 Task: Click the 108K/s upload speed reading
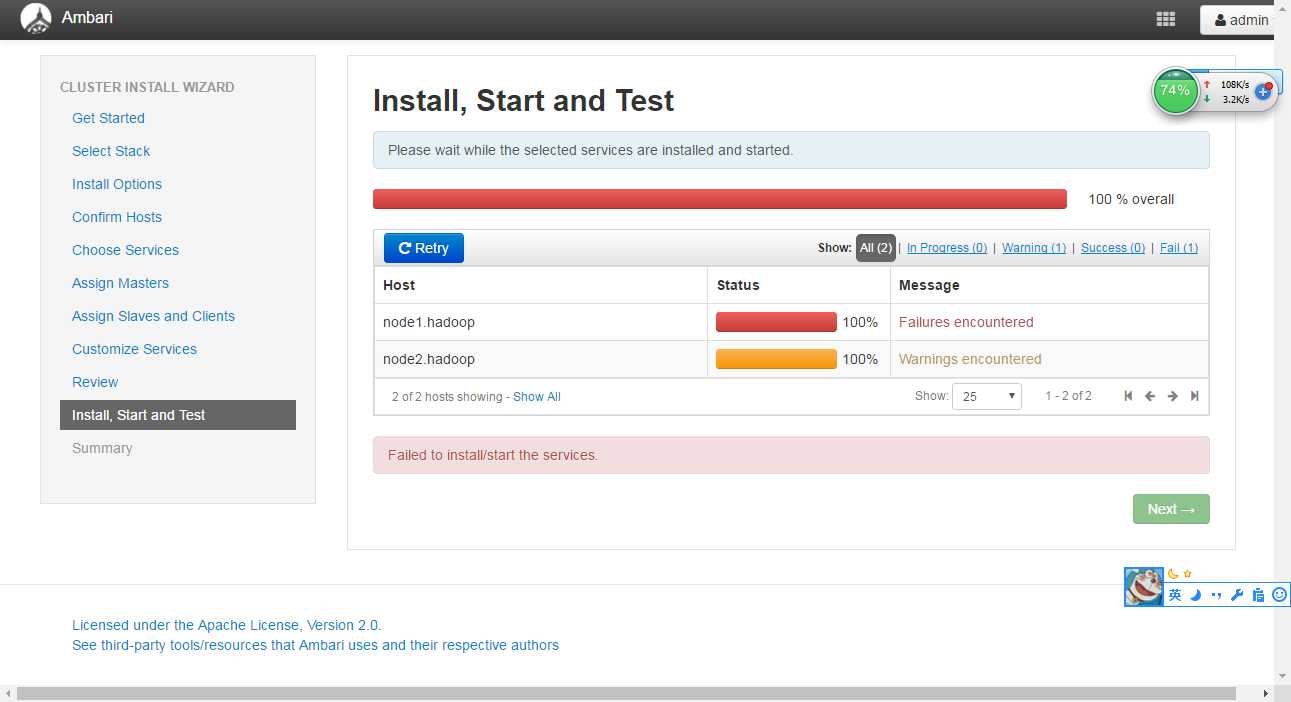point(1235,84)
